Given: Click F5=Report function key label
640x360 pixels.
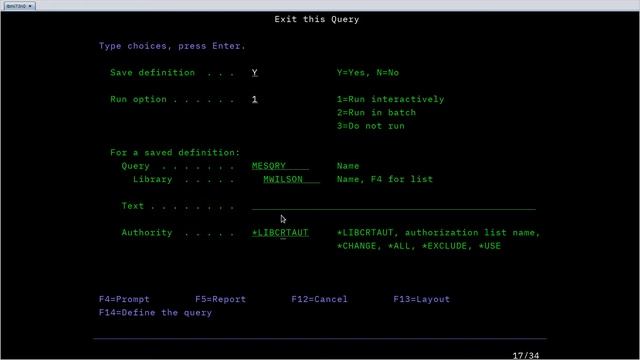Looking at the screenshot, I should click(220, 299).
